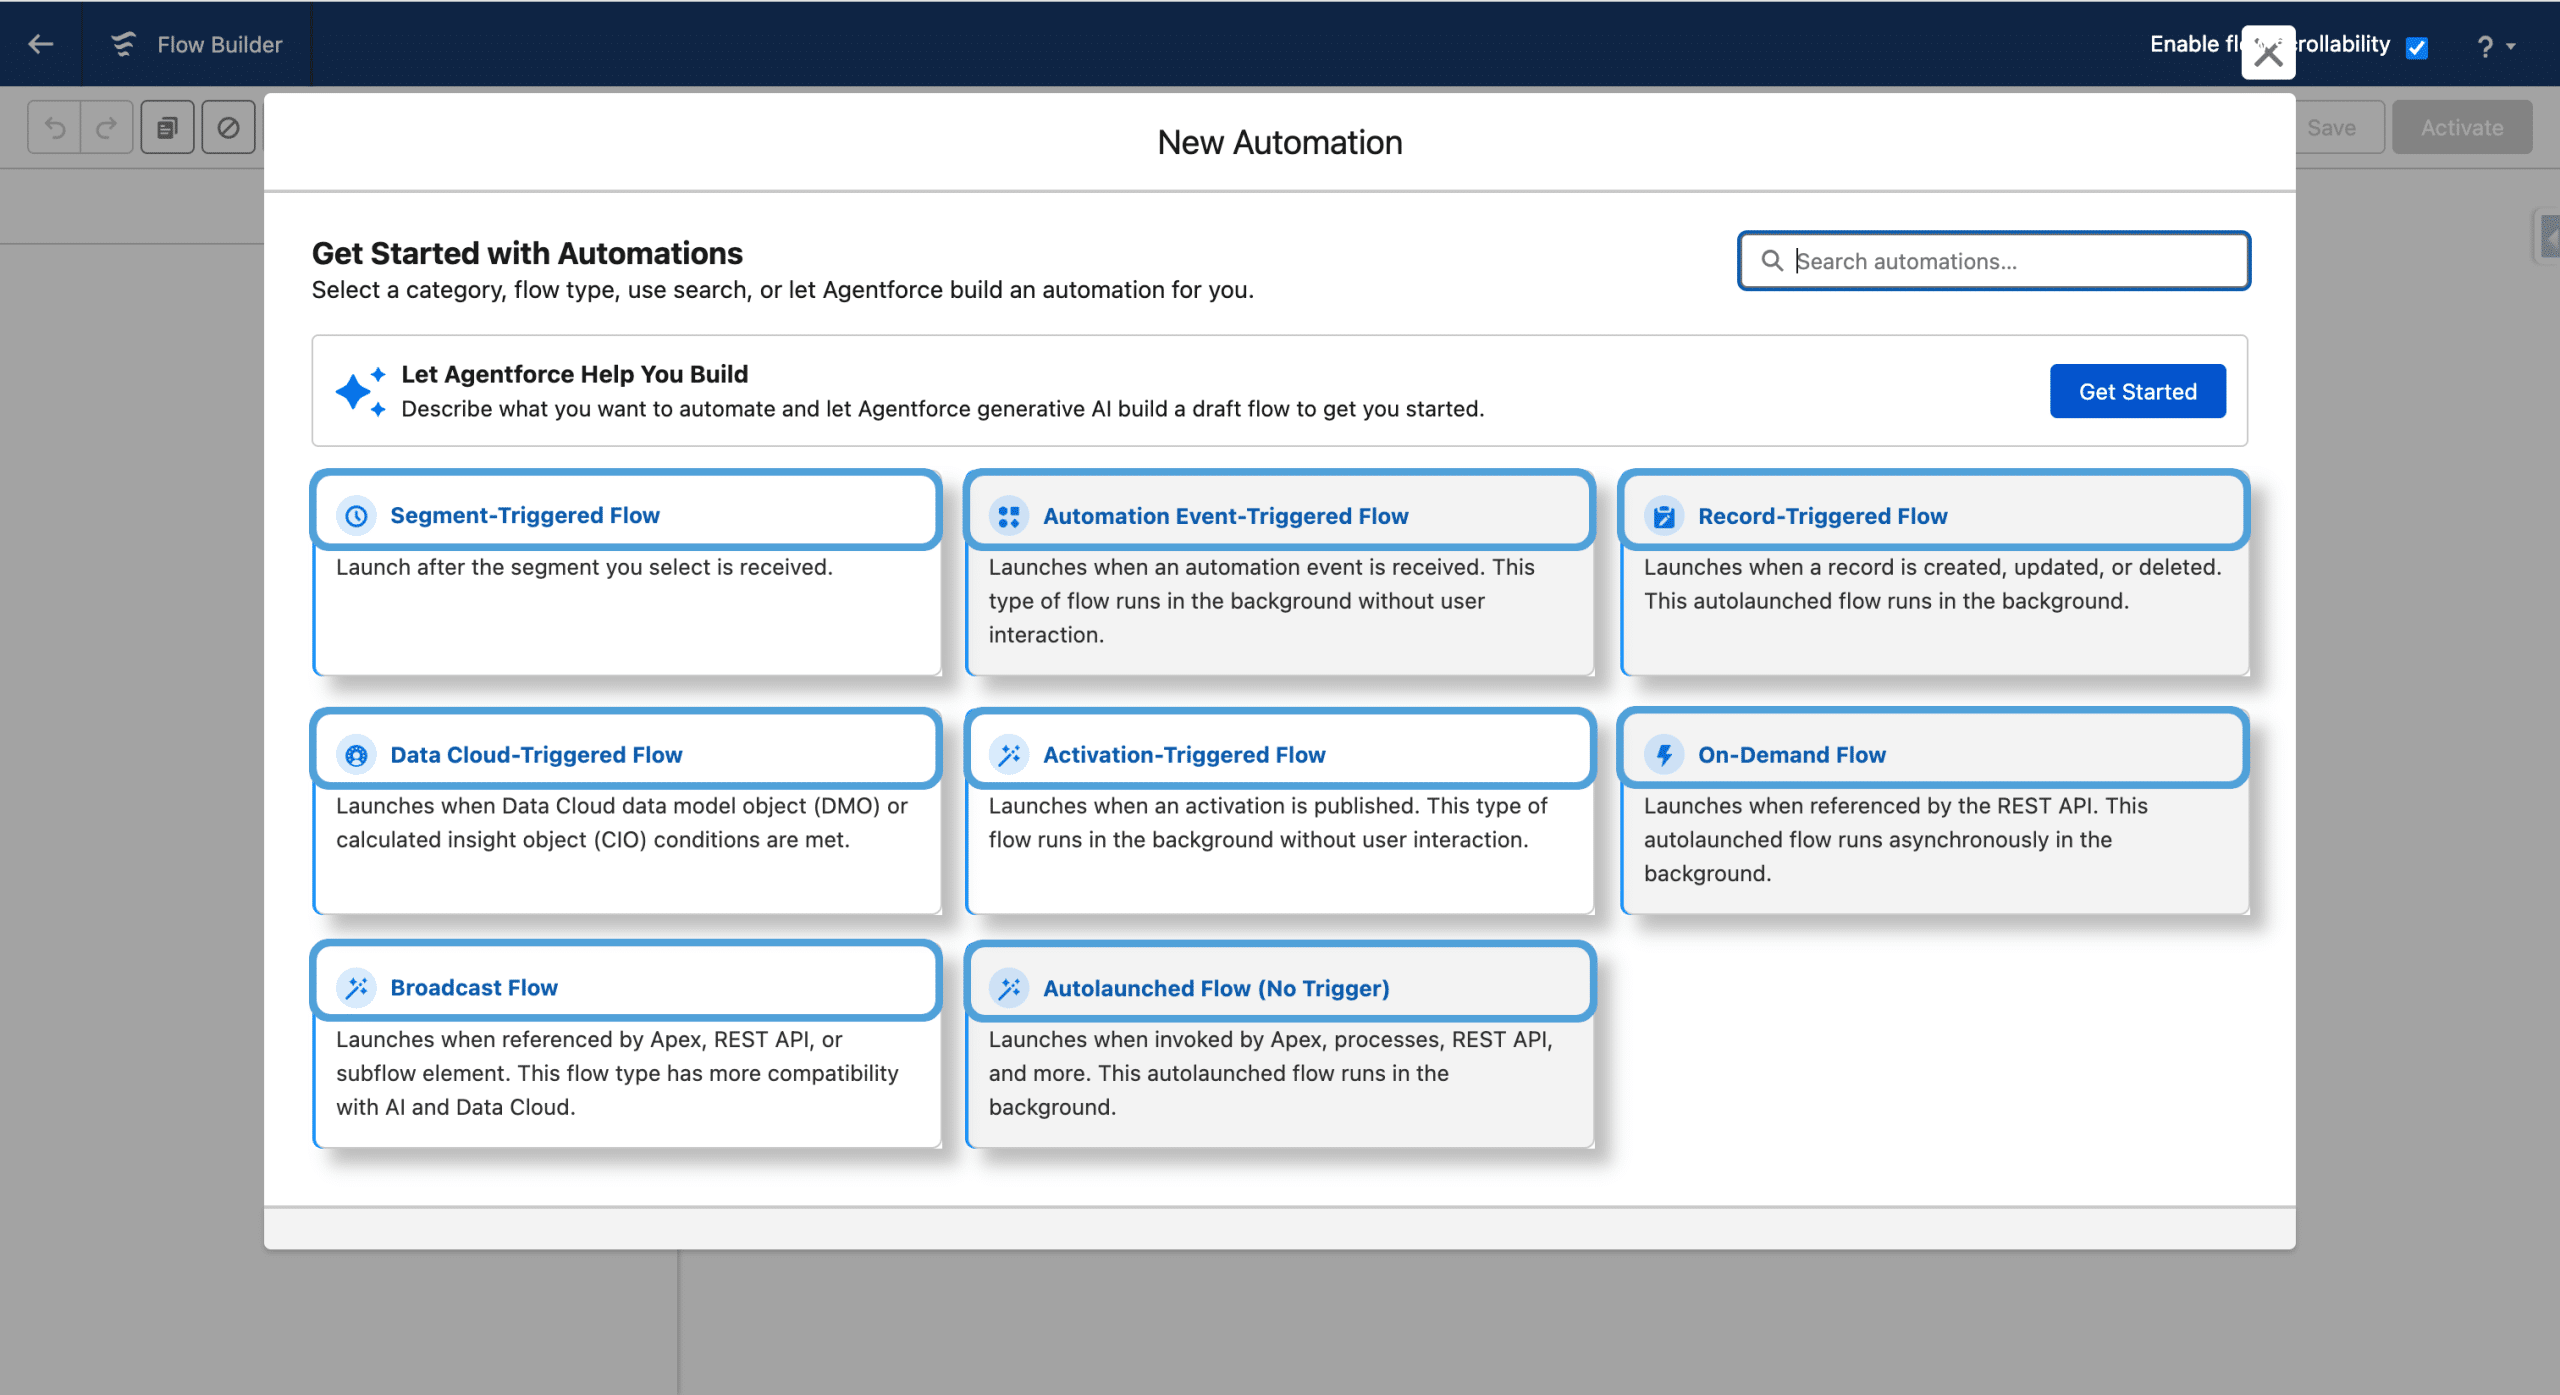The image size is (2560, 1395).
Task: Expand the collapsed right side panel
Action: pyautogui.click(x=2549, y=238)
